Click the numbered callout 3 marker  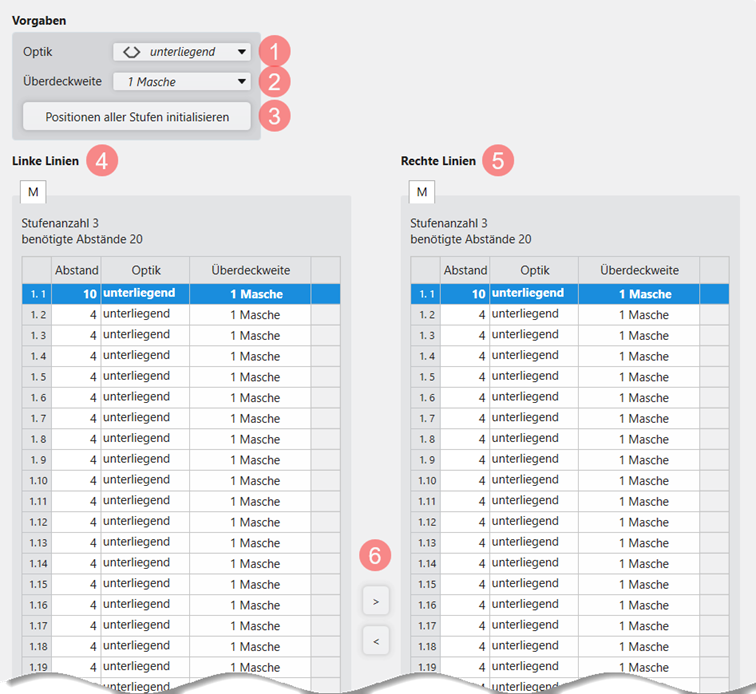[x=274, y=115]
